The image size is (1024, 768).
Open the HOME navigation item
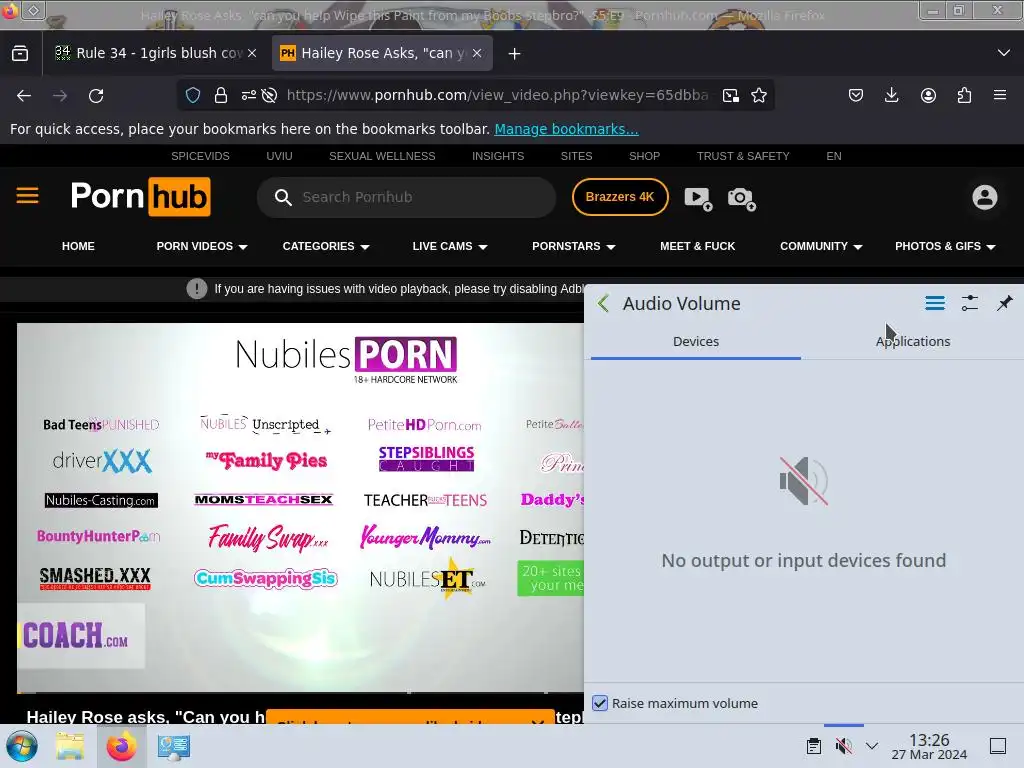coord(78,246)
